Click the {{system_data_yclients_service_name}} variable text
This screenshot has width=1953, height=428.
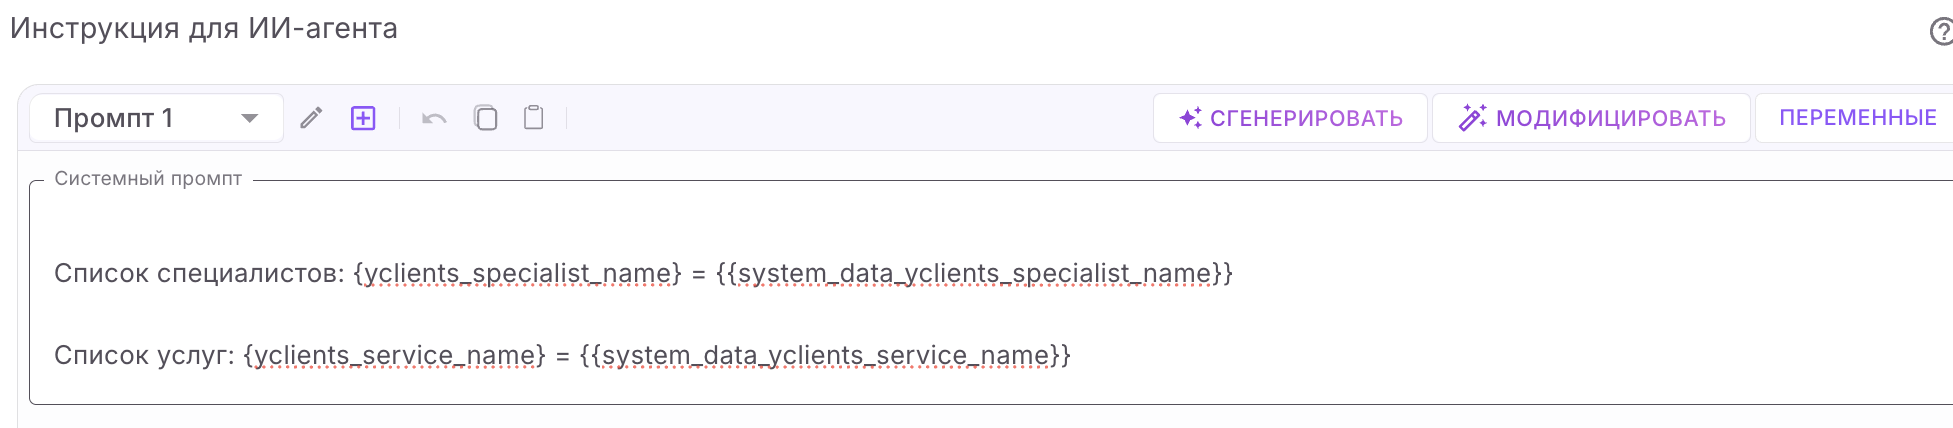825,355
